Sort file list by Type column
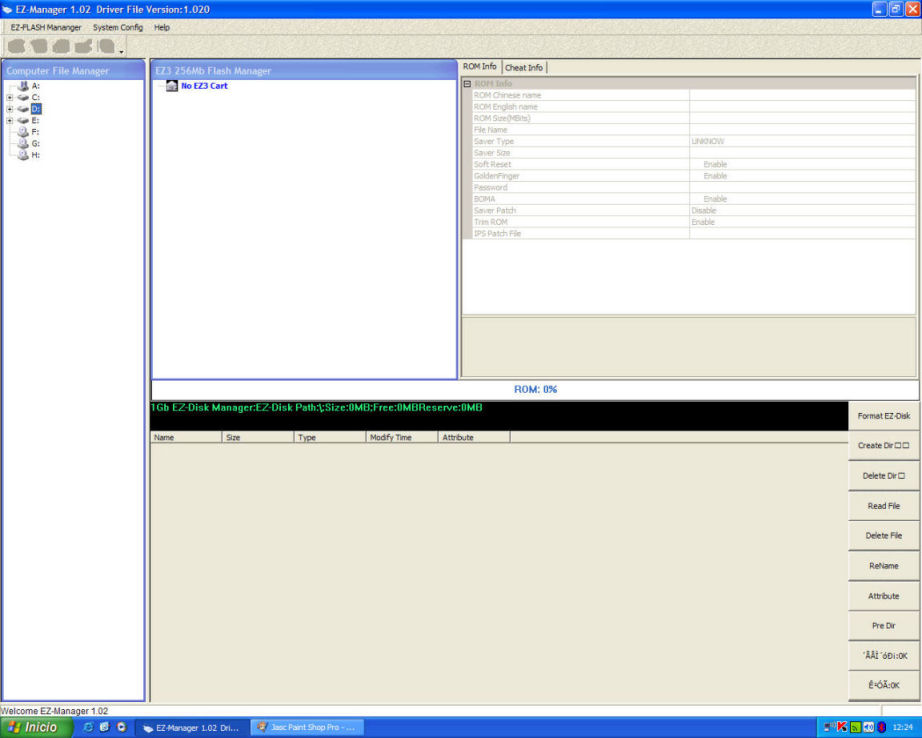This screenshot has width=922, height=738. [x=330, y=438]
